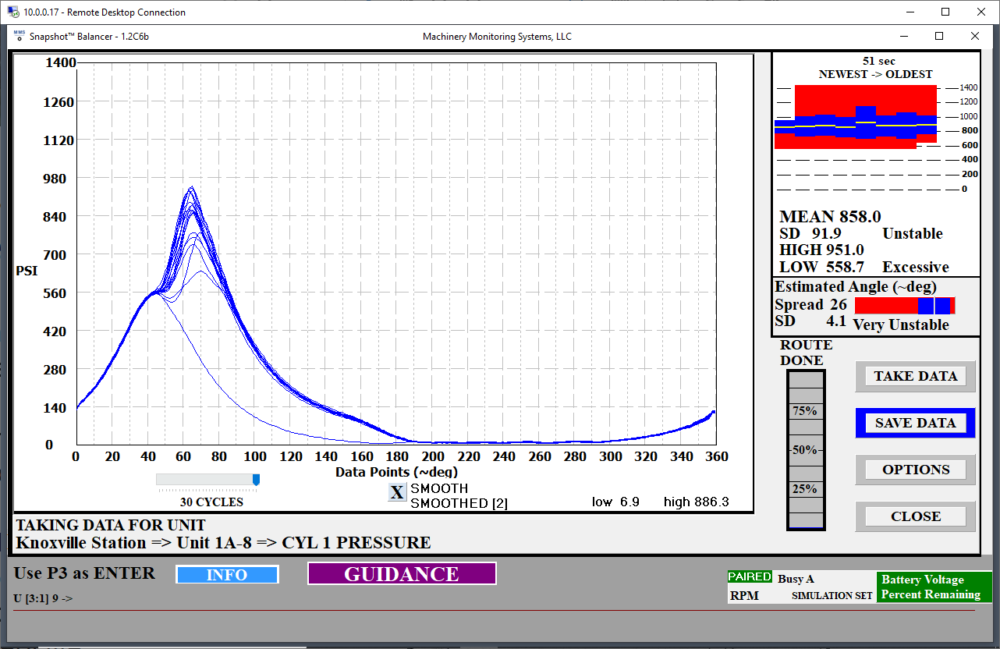
Task: Click the MMS Snapshot Balancer logo icon
Action: (x=18, y=36)
